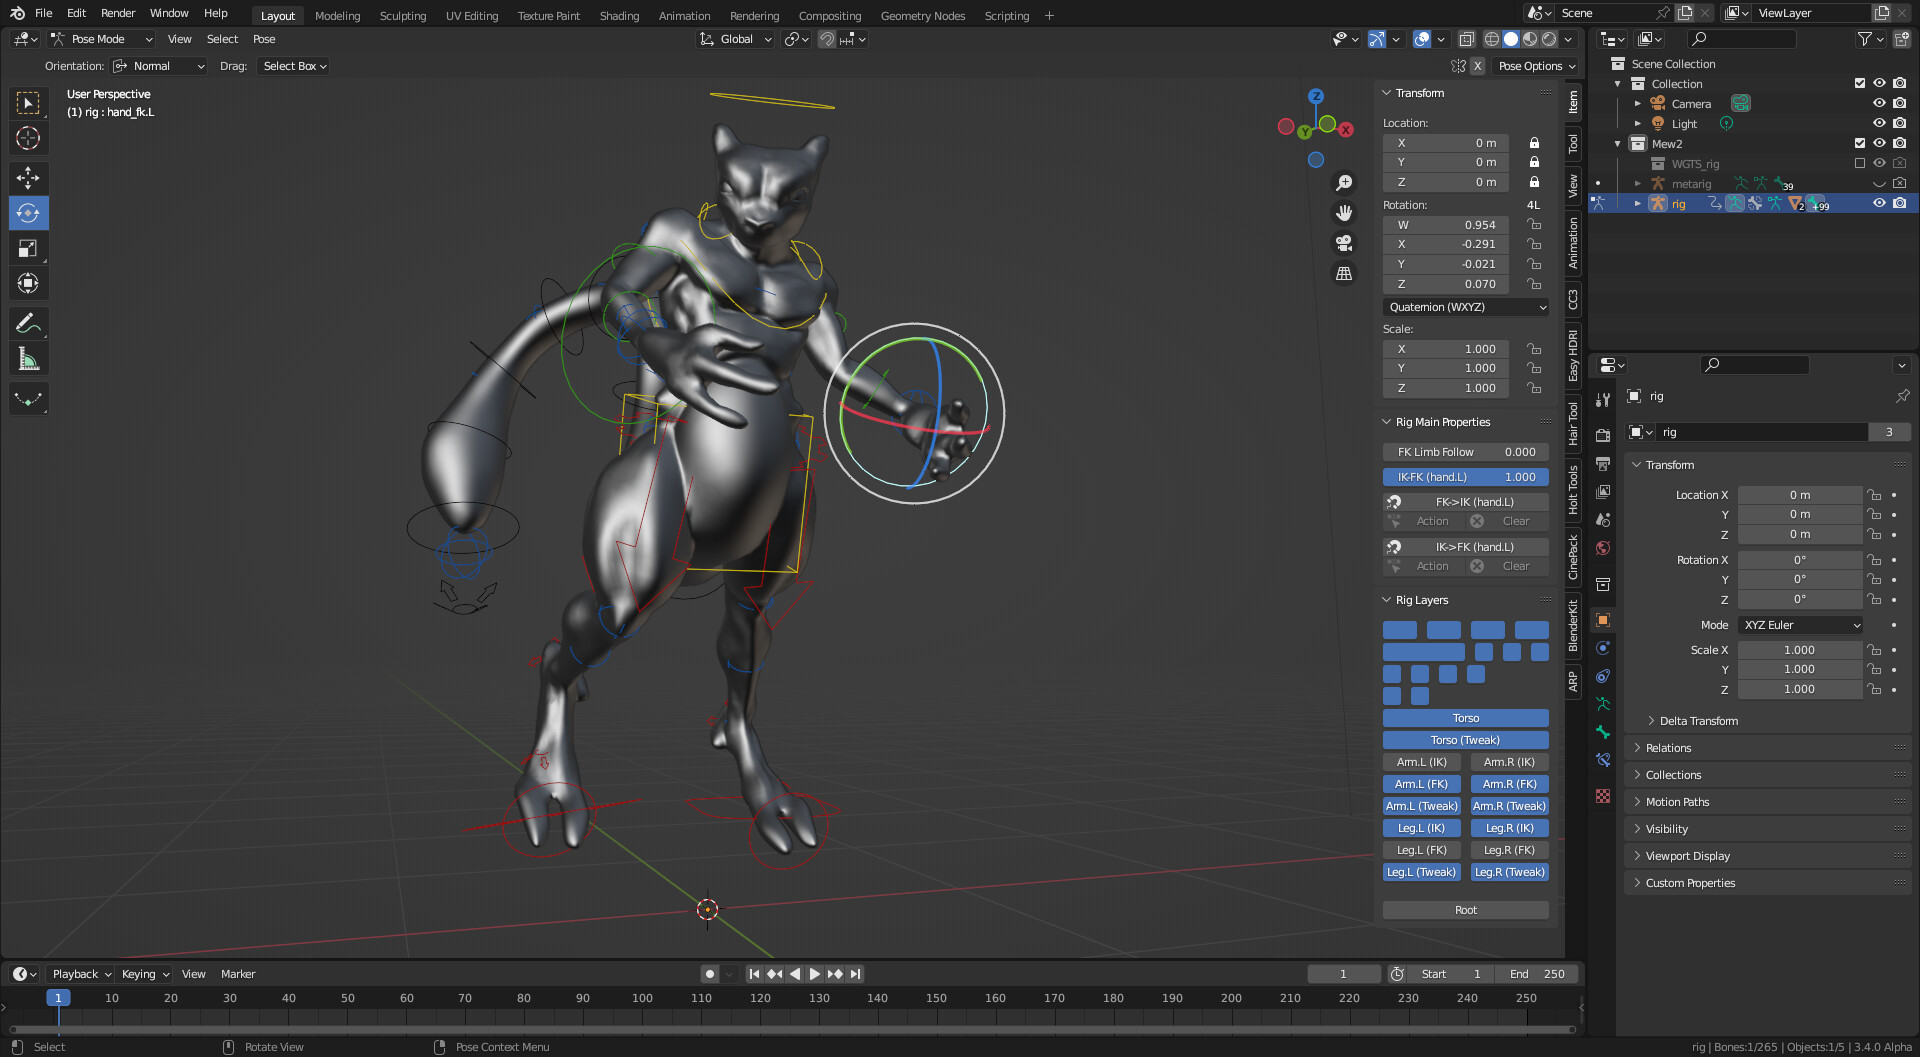Select the Move tool in toolbar

click(x=28, y=178)
